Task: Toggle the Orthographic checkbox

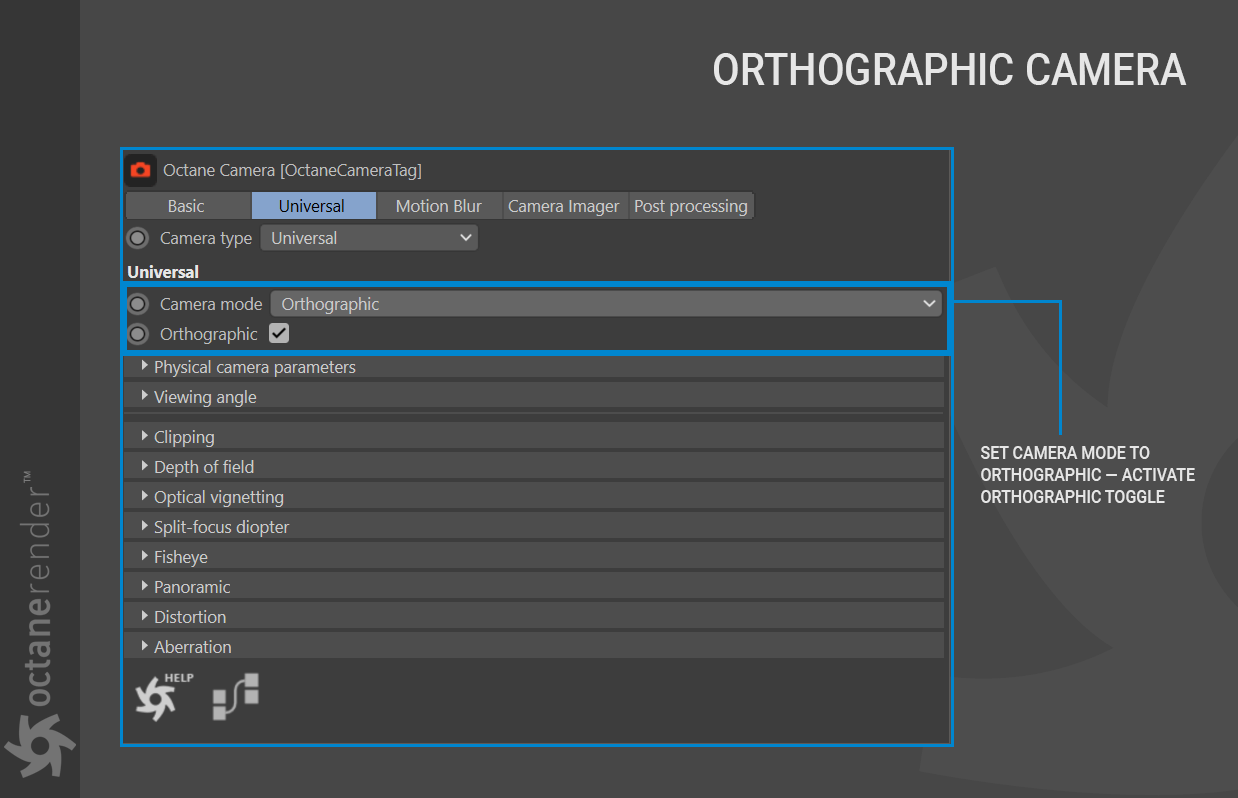Action: point(279,334)
